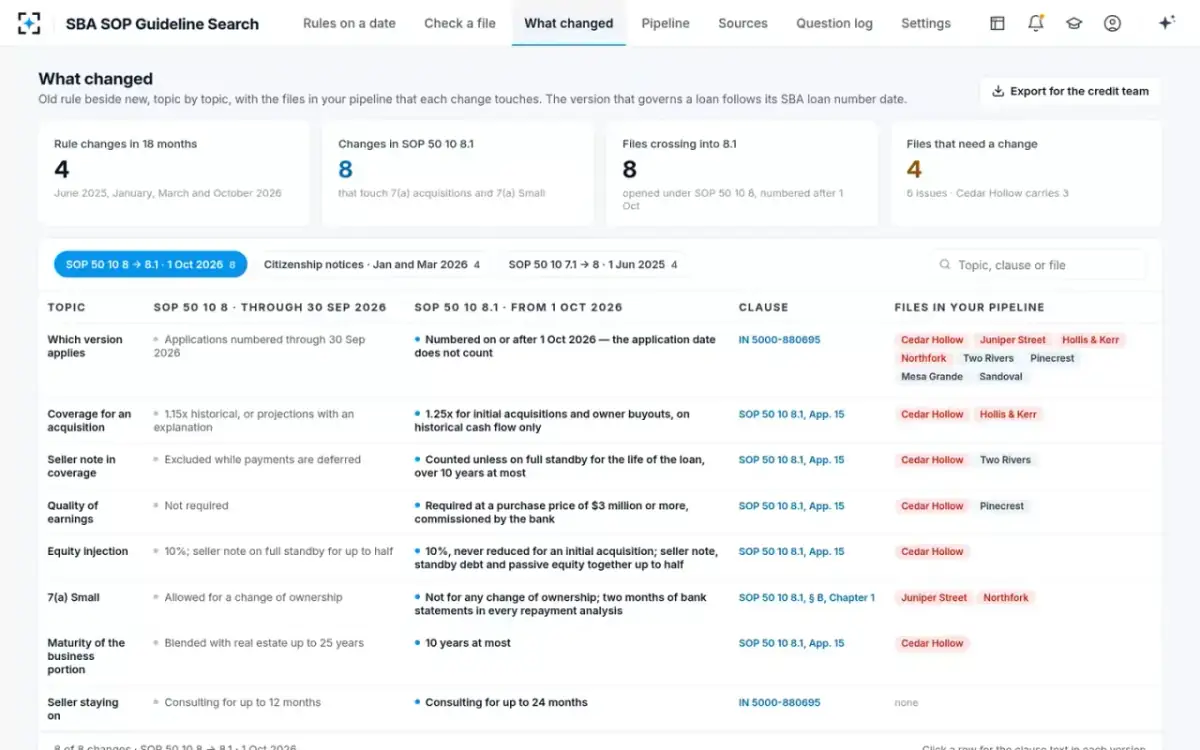Screen dimensions: 1200x750
Task: Select the Coverage for an acquisition topic
Action: (89, 421)
